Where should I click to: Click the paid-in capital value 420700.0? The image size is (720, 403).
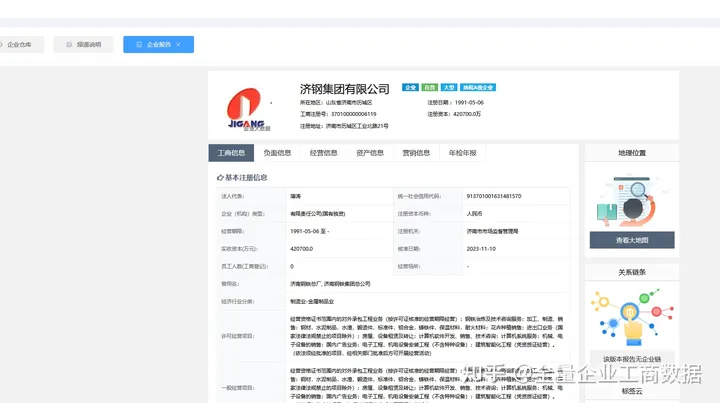point(301,249)
